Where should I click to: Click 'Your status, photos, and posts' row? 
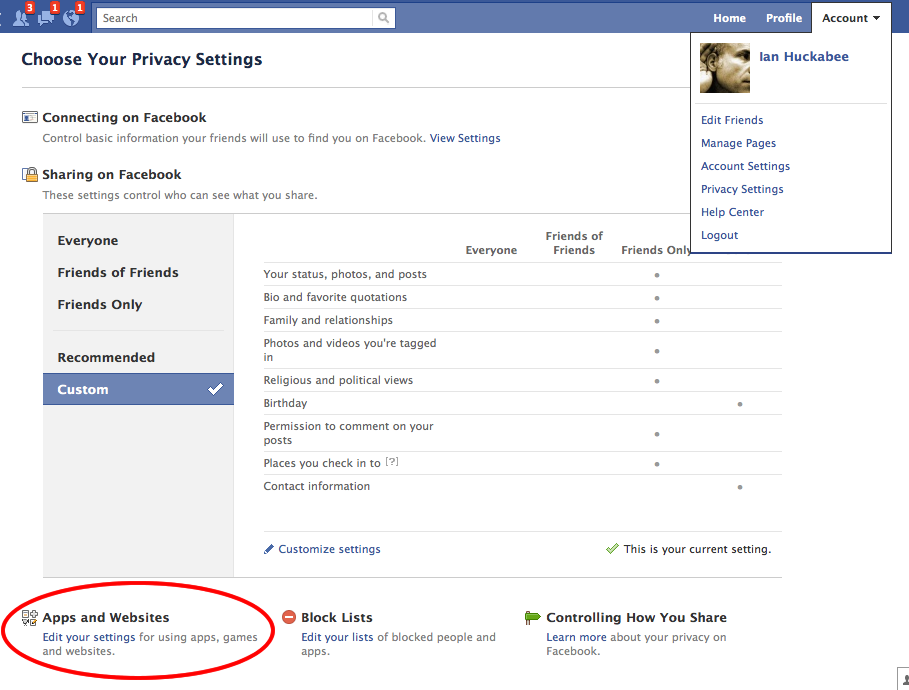pyautogui.click(x=522, y=274)
